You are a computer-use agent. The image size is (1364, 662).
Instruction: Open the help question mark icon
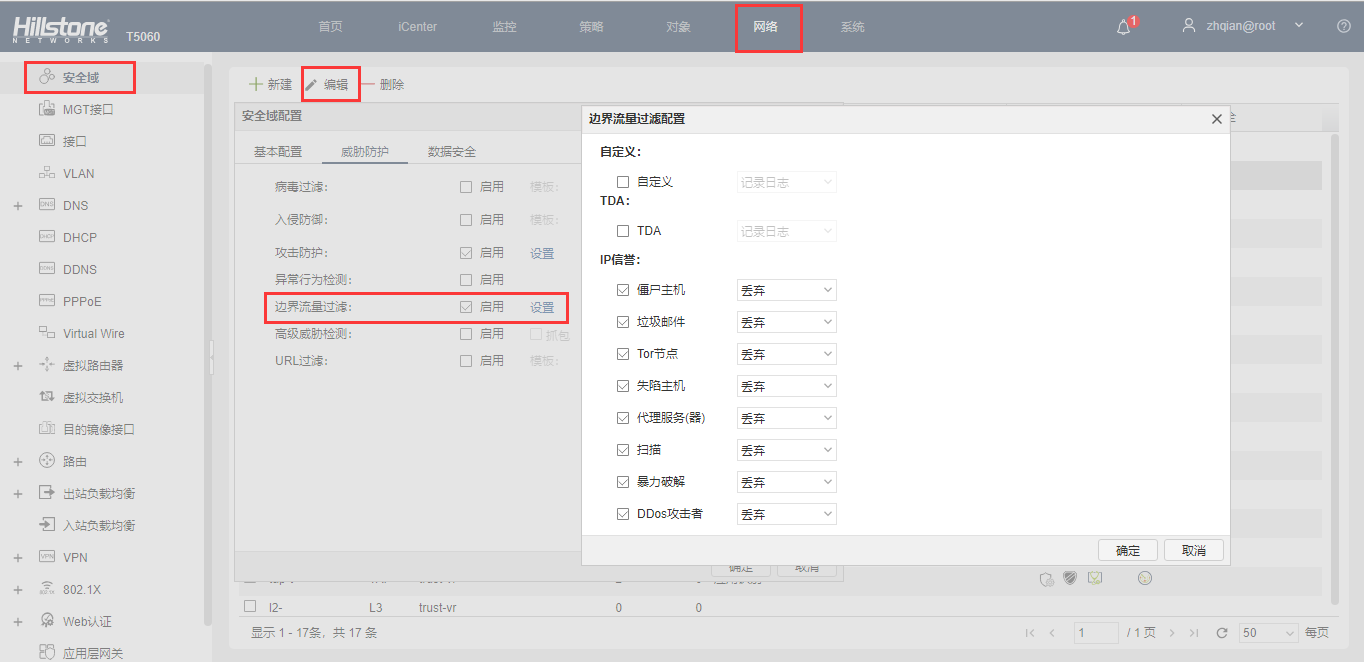tap(1343, 26)
